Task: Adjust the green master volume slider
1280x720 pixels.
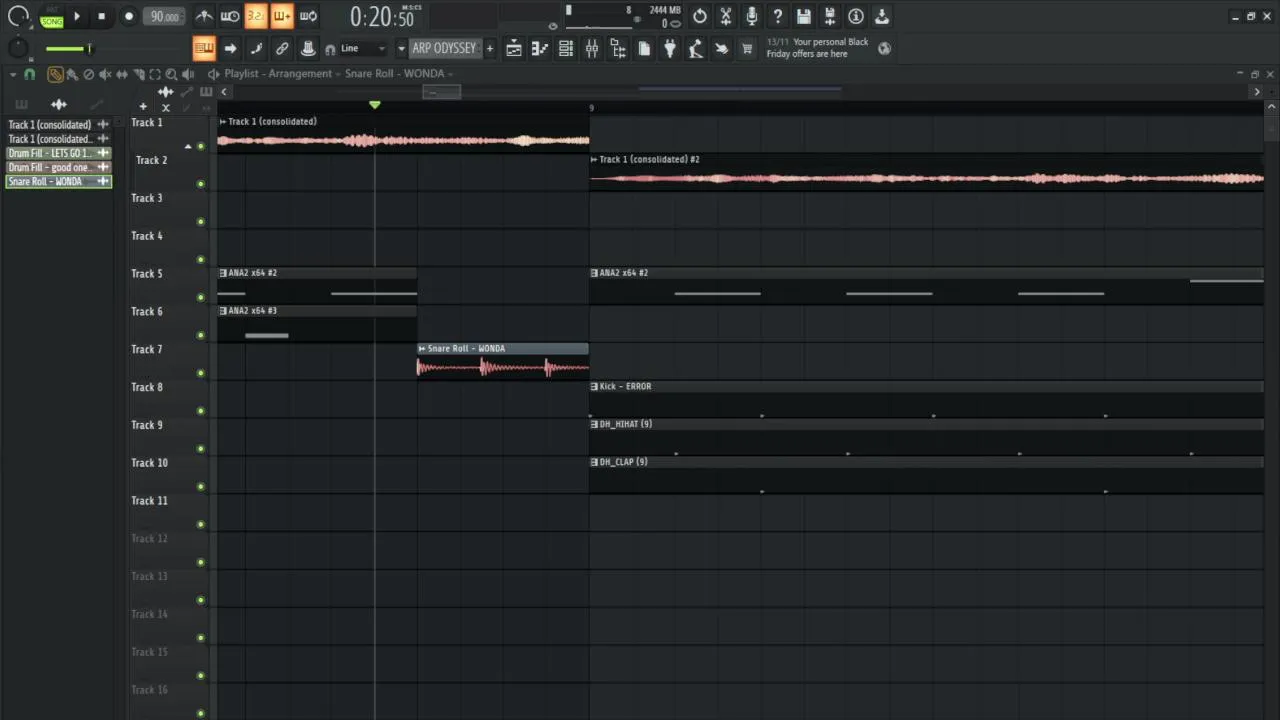Action: [x=68, y=48]
